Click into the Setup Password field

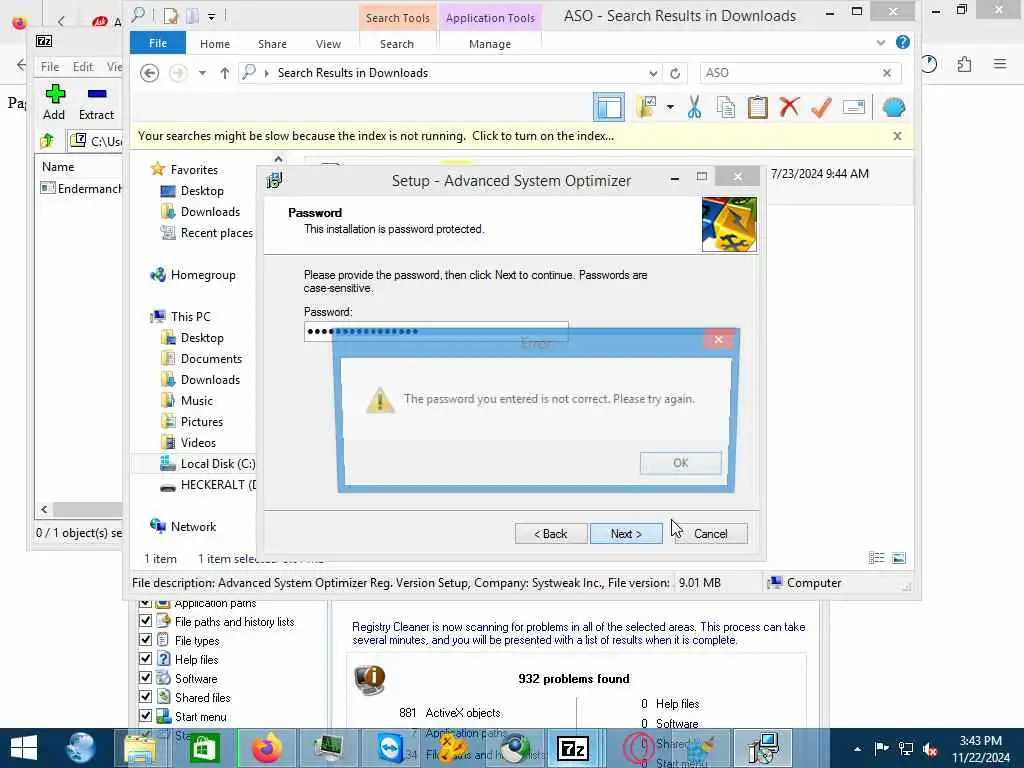click(436, 331)
